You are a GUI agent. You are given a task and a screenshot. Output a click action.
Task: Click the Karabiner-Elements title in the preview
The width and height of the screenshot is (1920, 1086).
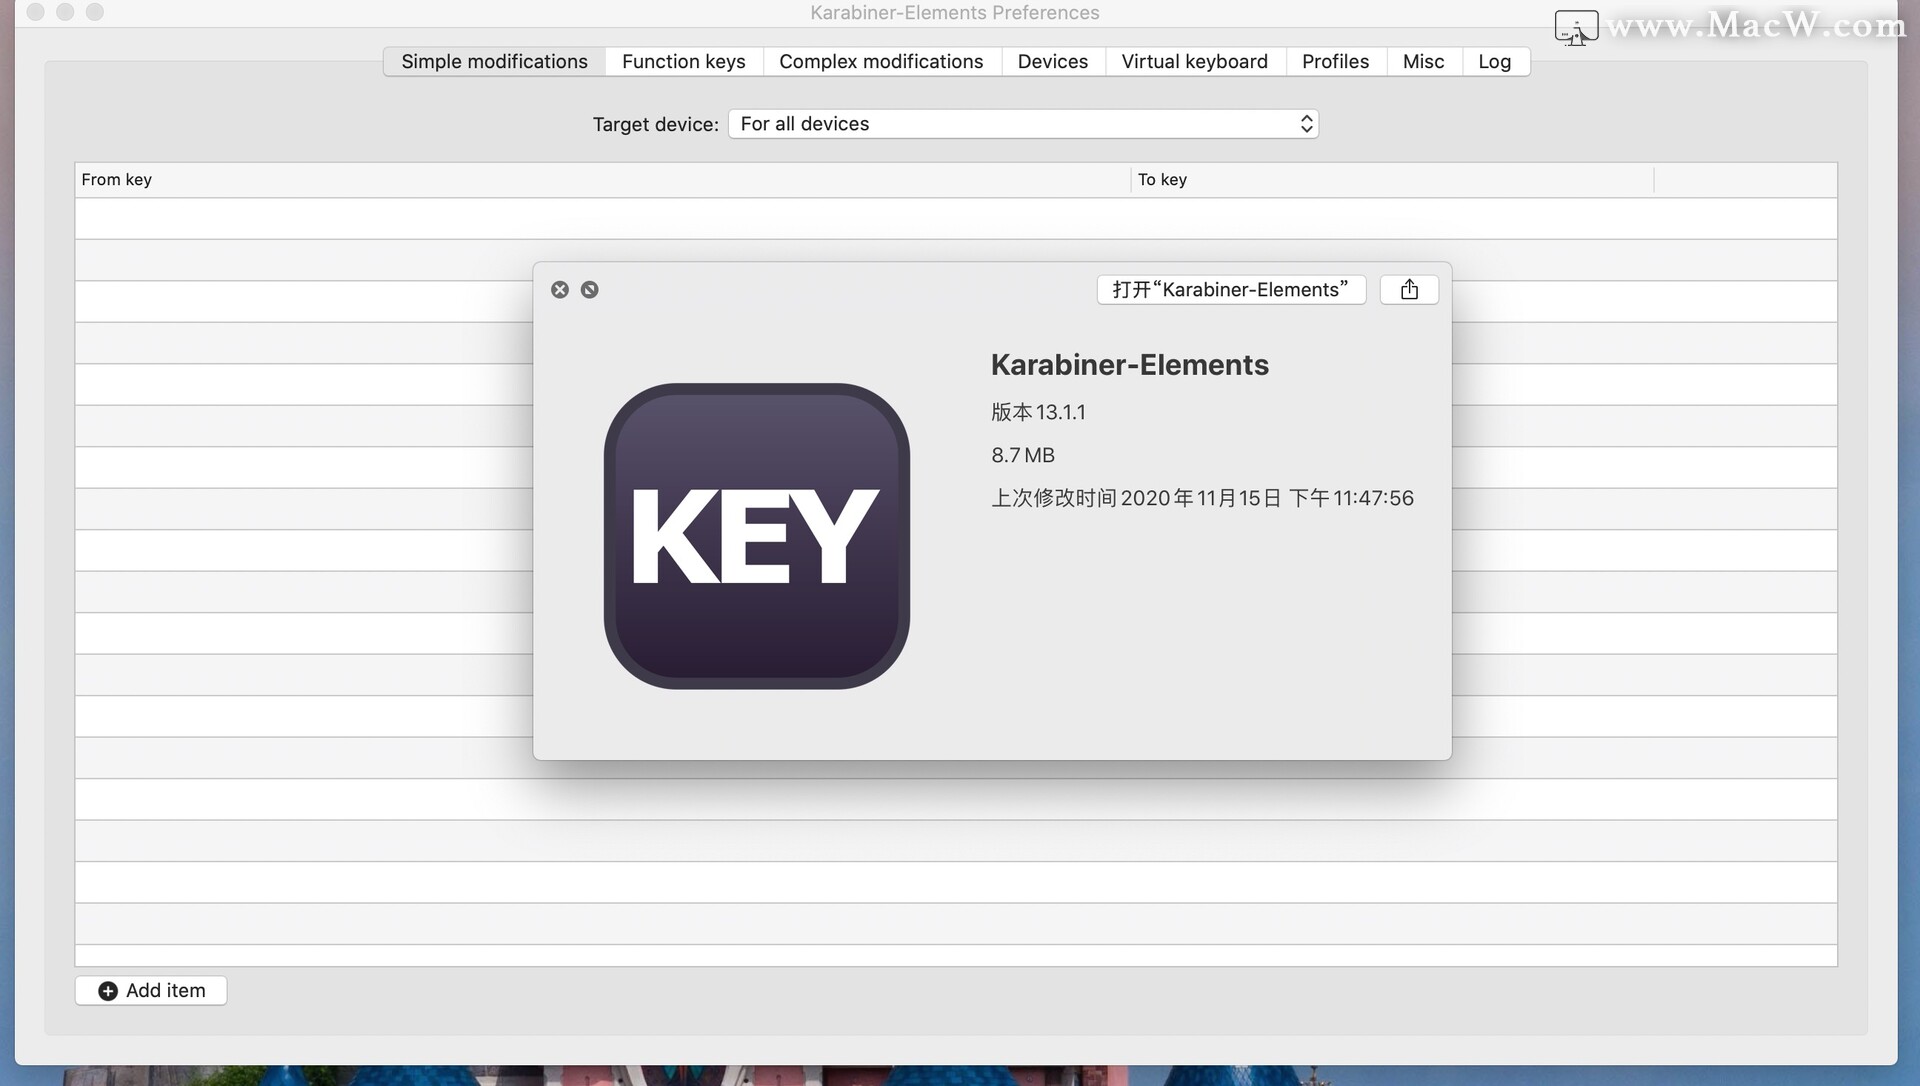click(x=1130, y=365)
